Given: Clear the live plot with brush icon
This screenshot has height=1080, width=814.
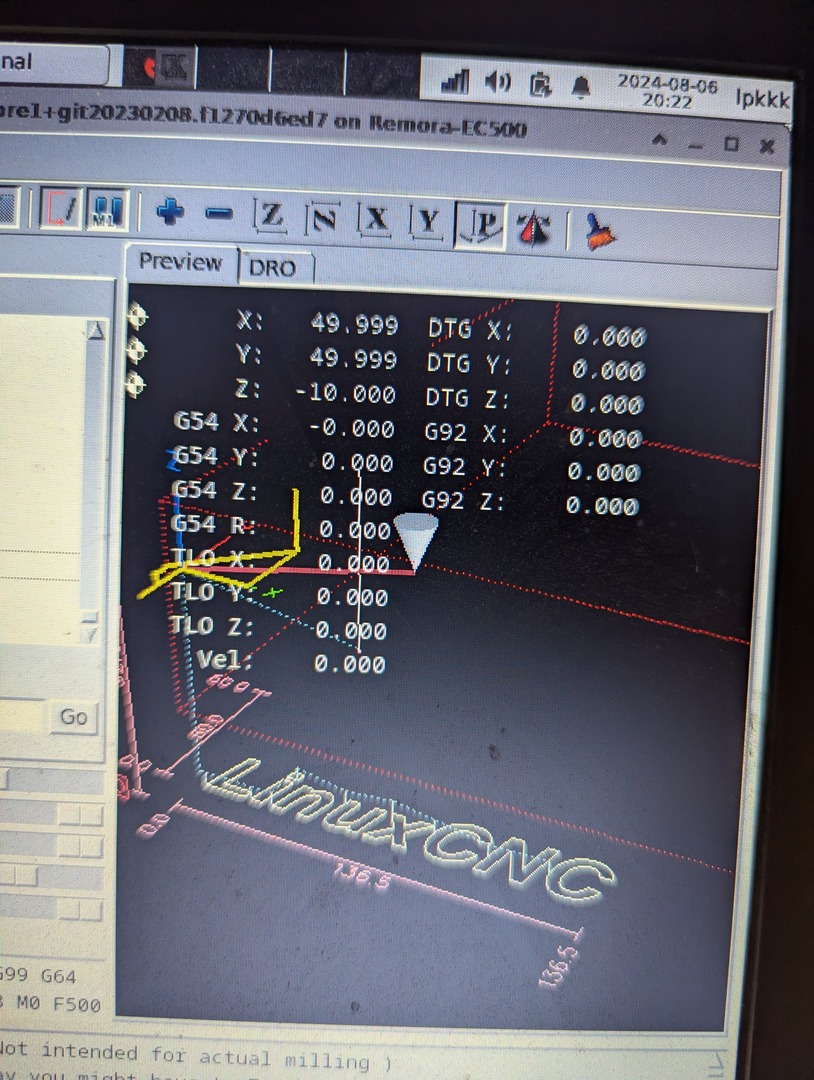Looking at the screenshot, I should [600, 231].
